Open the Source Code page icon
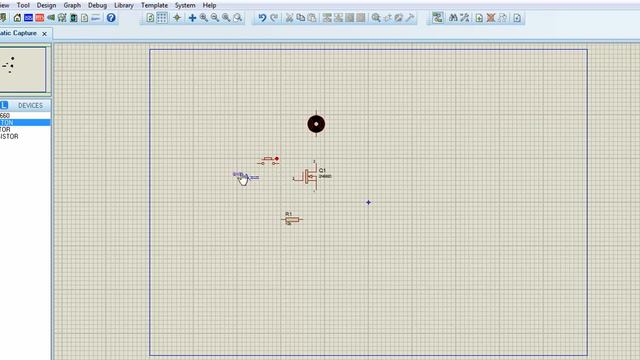The width and height of the screenshot is (640, 360). click(84, 18)
